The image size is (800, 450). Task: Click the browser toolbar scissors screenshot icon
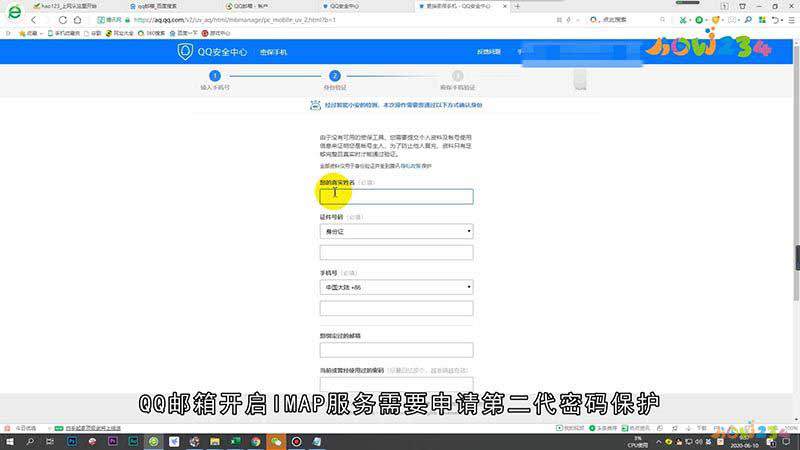click(x=682, y=20)
